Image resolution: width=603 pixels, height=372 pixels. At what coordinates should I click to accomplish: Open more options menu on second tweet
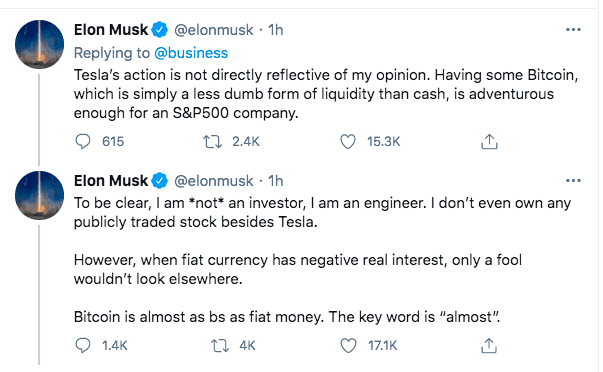tap(573, 180)
